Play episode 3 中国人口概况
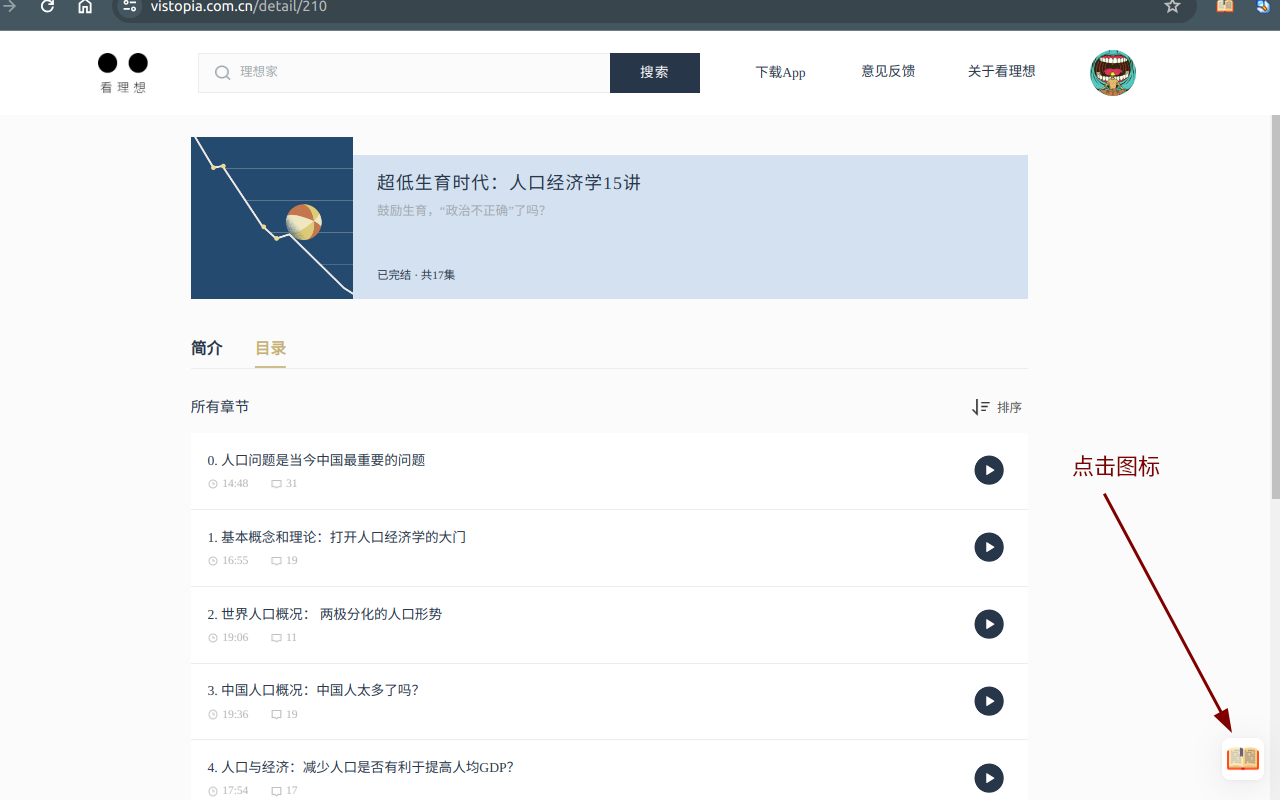The image size is (1280, 800). [x=988, y=701]
